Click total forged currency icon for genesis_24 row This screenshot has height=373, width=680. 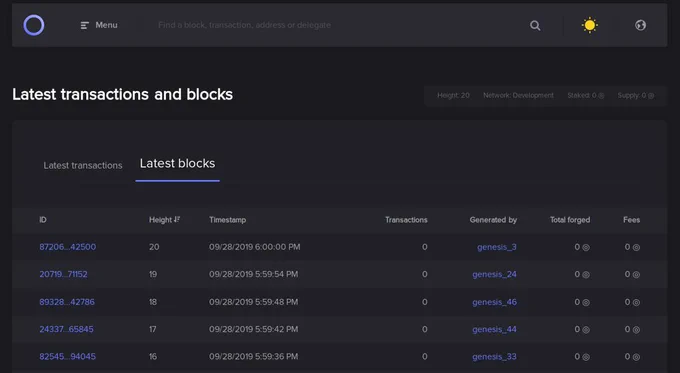tap(585, 275)
